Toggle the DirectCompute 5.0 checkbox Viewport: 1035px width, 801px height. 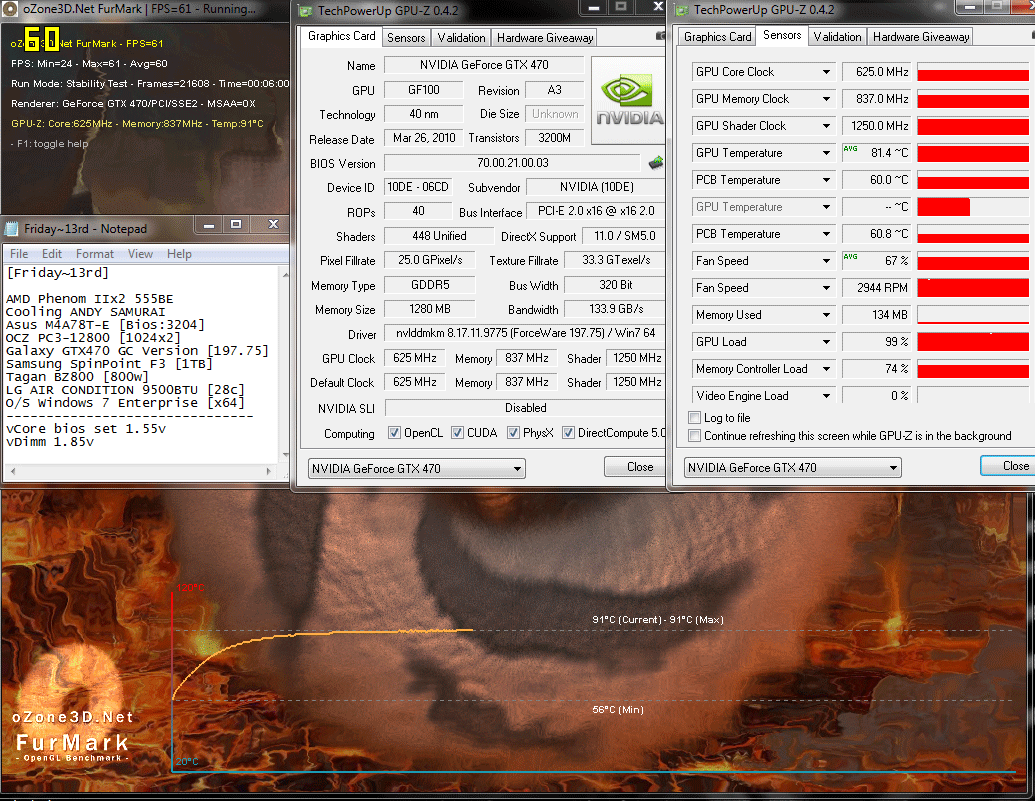coord(568,433)
